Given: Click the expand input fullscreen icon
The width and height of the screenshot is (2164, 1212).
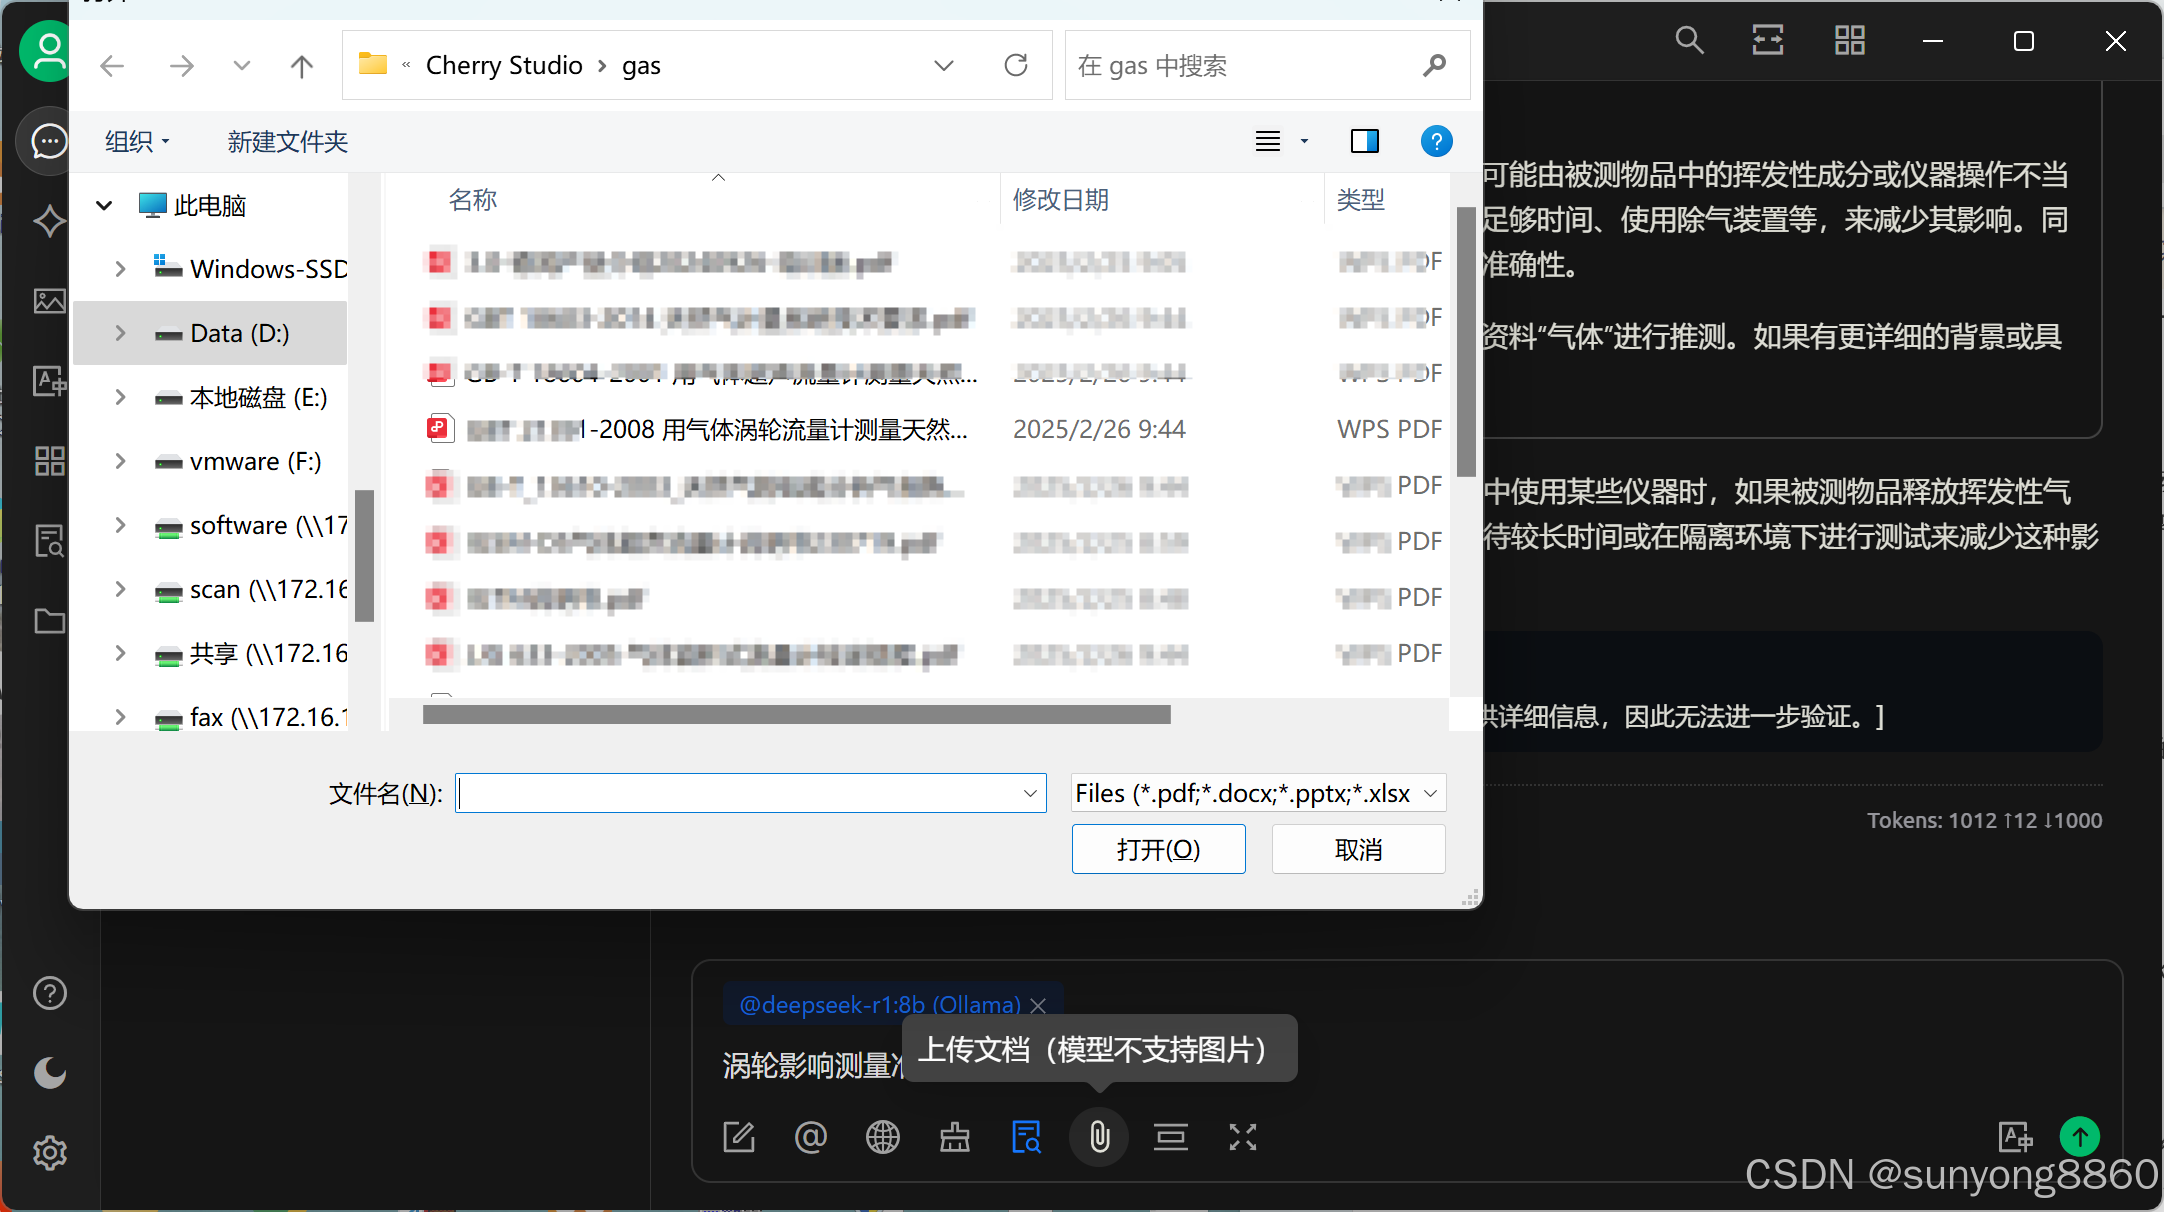Looking at the screenshot, I should pyautogui.click(x=1242, y=1137).
